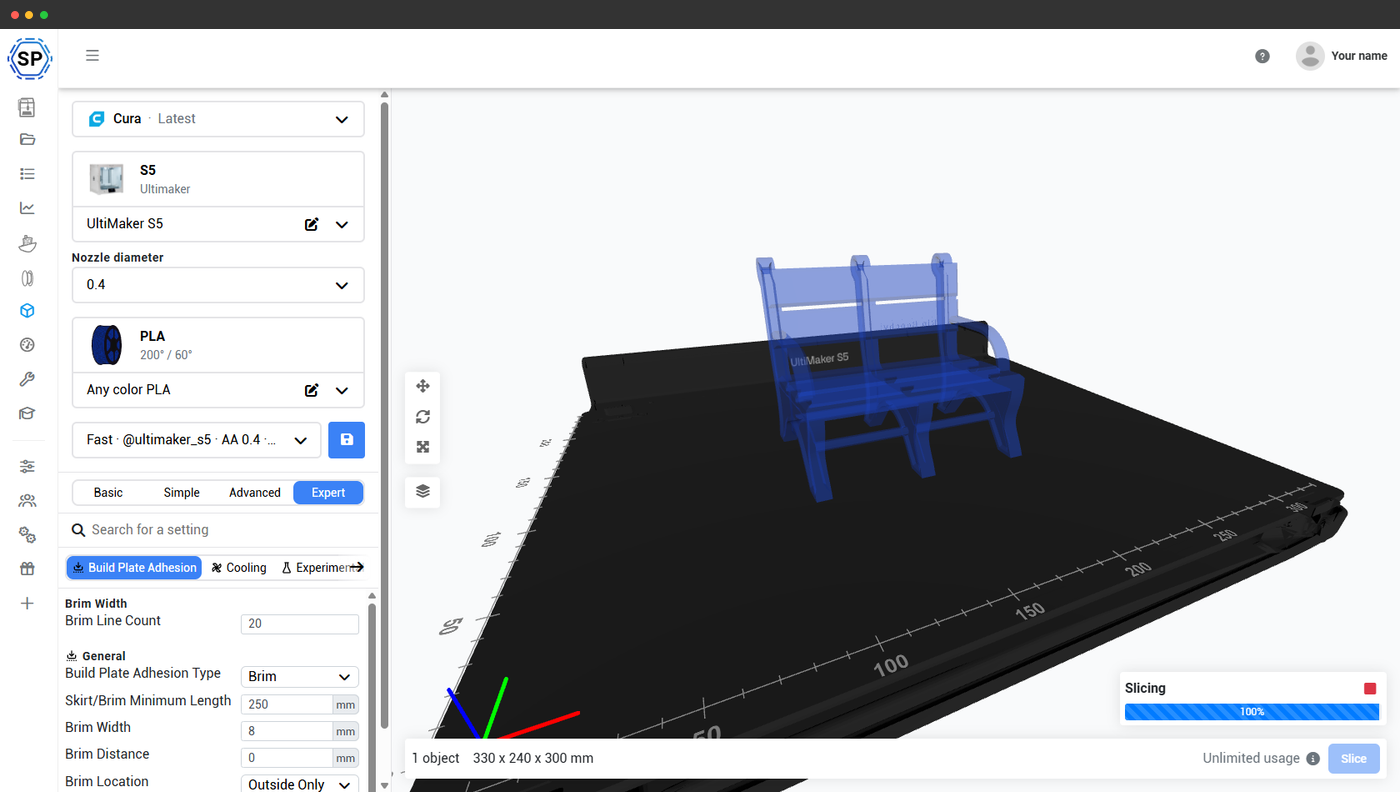
Task: Open Brim Location Outside Only dropdown
Action: point(299,785)
